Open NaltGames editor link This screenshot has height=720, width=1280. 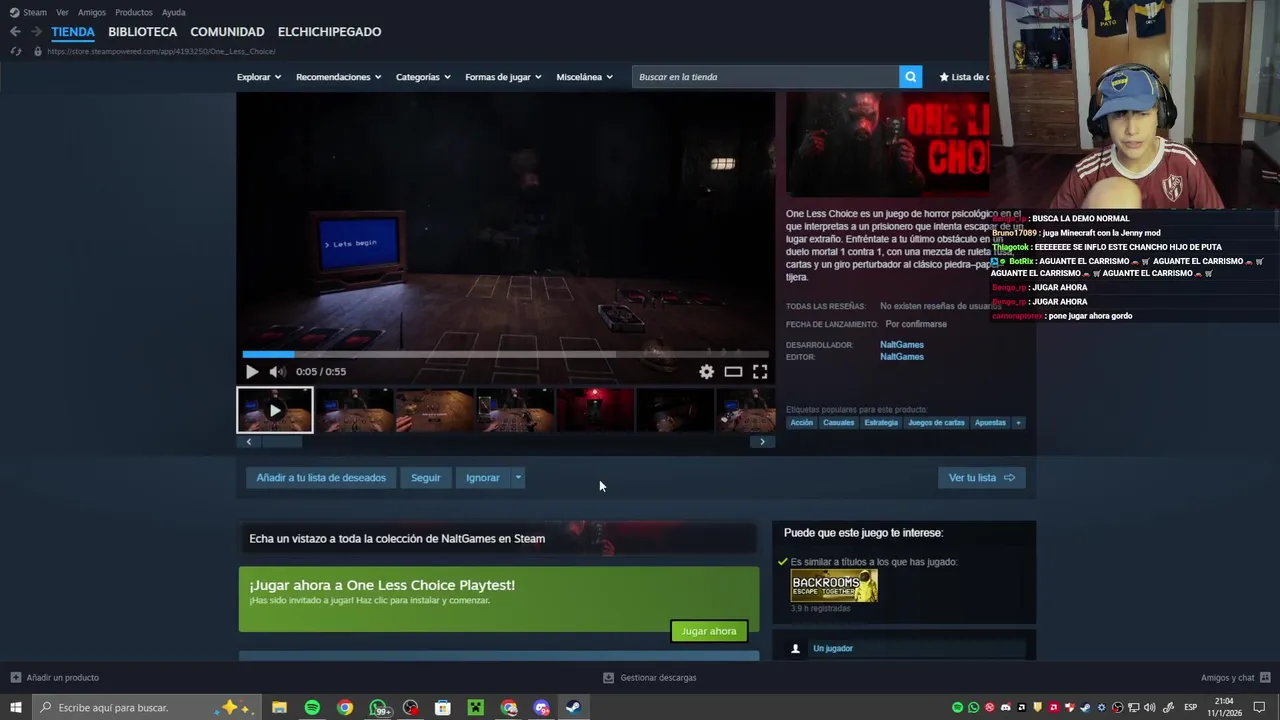(901, 357)
